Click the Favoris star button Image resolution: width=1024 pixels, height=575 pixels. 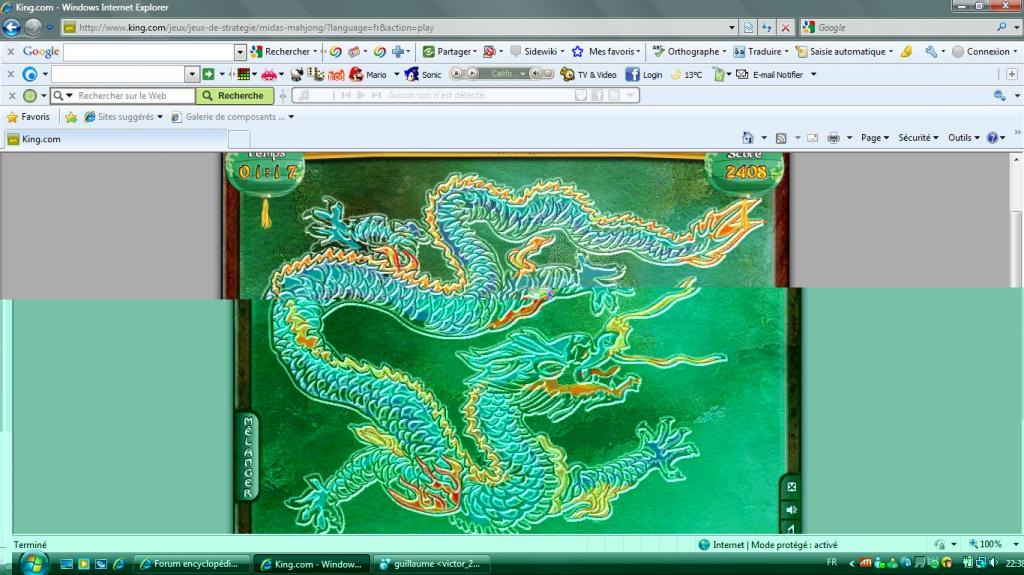tap(28, 117)
